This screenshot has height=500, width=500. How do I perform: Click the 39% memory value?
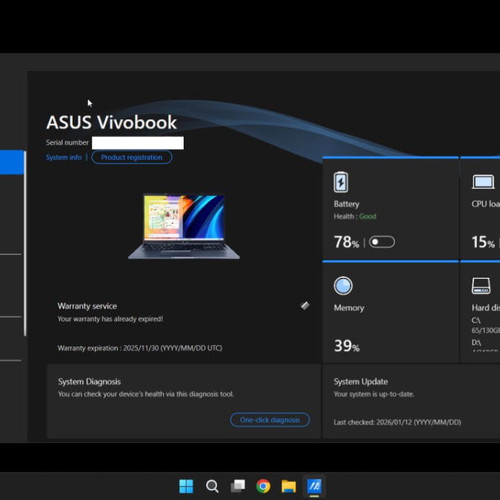(x=347, y=346)
